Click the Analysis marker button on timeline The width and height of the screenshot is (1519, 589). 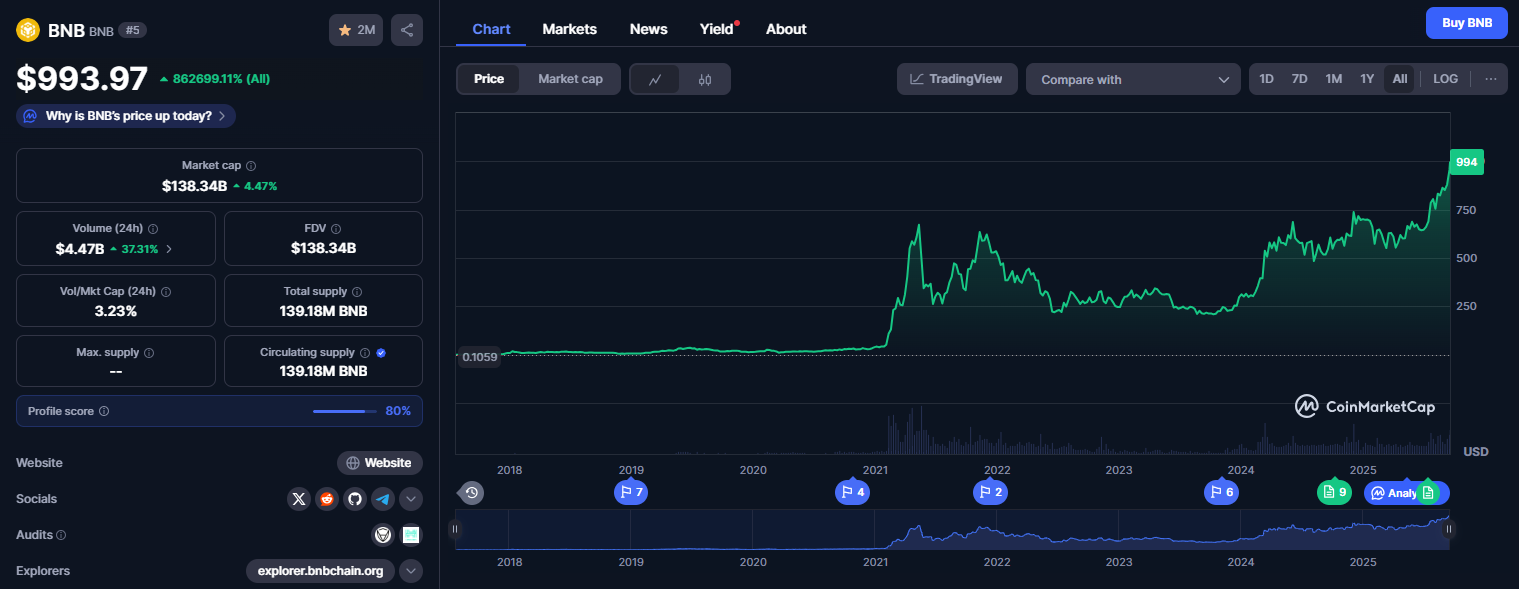(x=1394, y=492)
